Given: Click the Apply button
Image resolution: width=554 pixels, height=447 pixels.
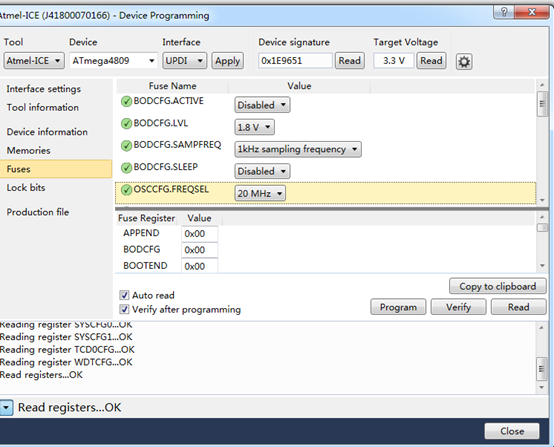Looking at the screenshot, I should tap(228, 61).
